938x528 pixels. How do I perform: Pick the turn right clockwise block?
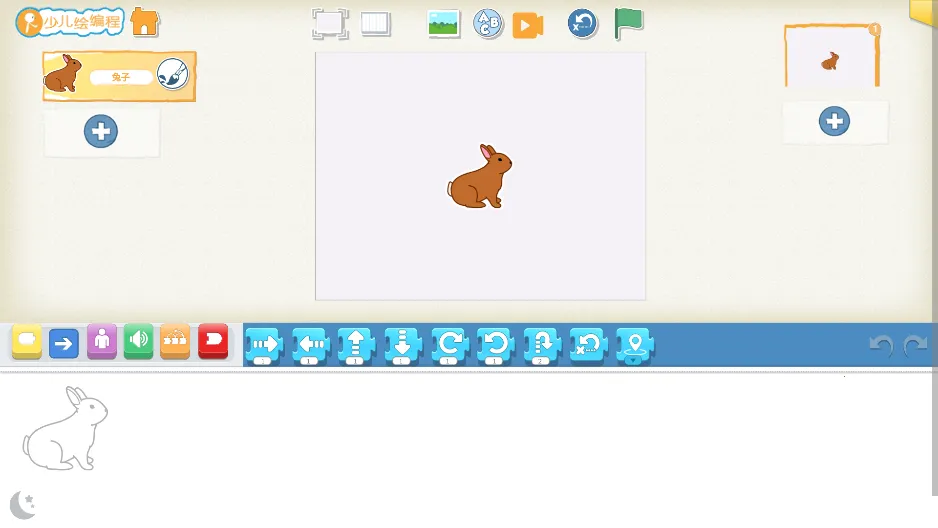pyautogui.click(x=449, y=346)
